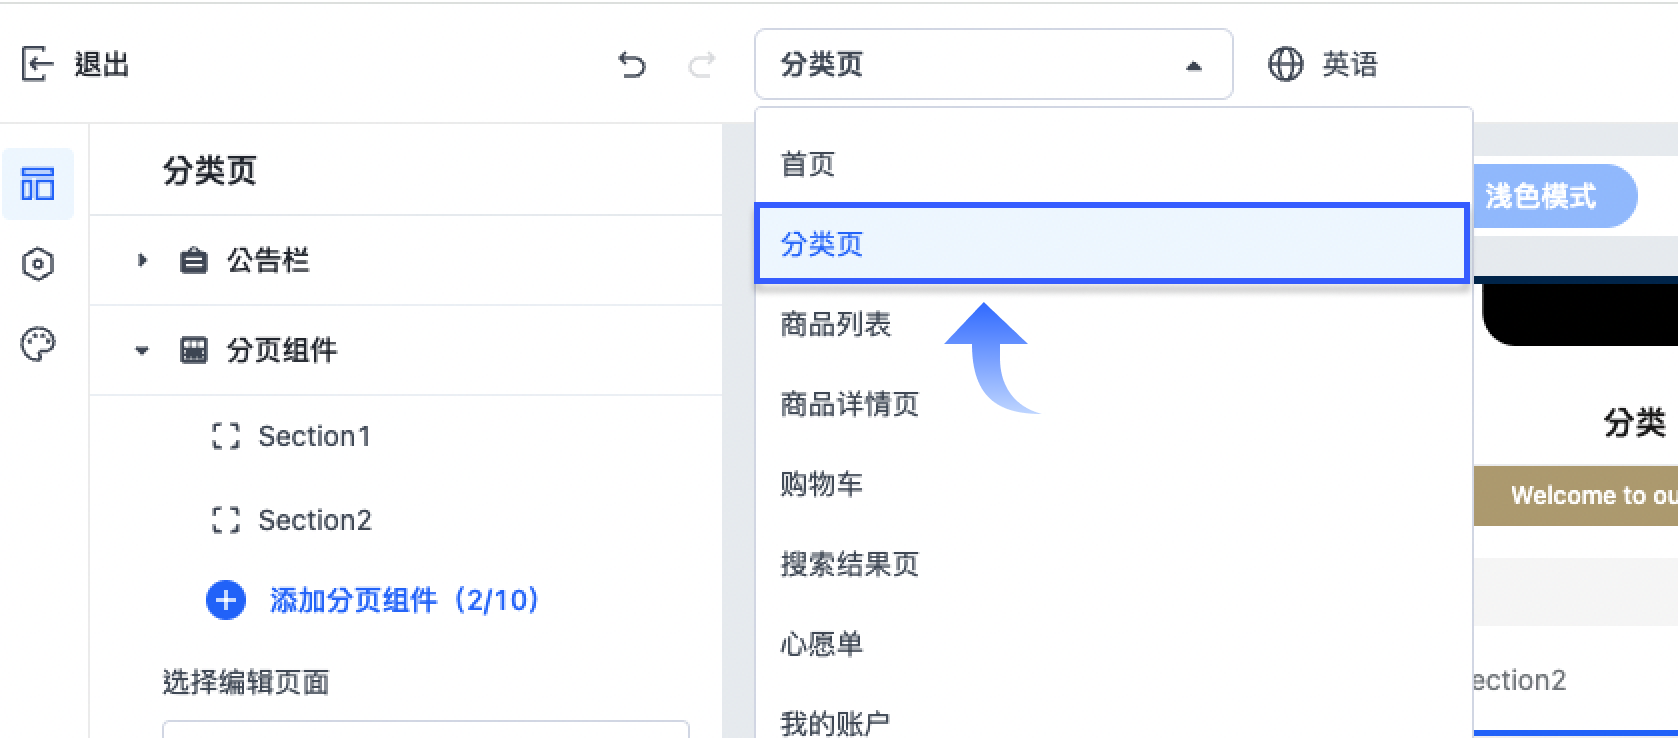The image size is (1678, 738).
Task: Choose 购物车 from the page list
Action: tap(1112, 484)
